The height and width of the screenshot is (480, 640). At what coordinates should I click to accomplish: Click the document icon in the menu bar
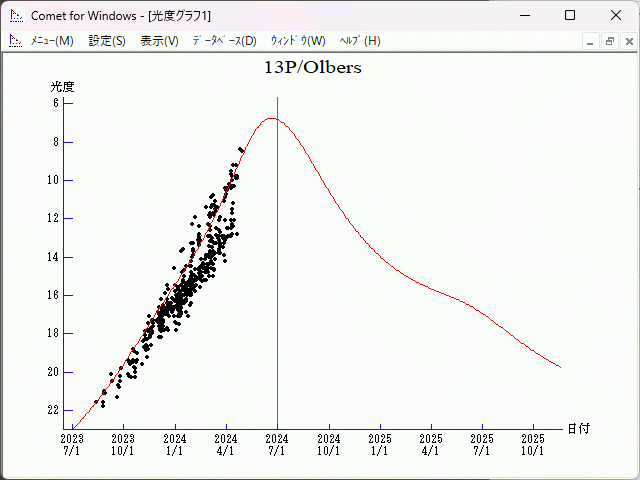(15, 41)
